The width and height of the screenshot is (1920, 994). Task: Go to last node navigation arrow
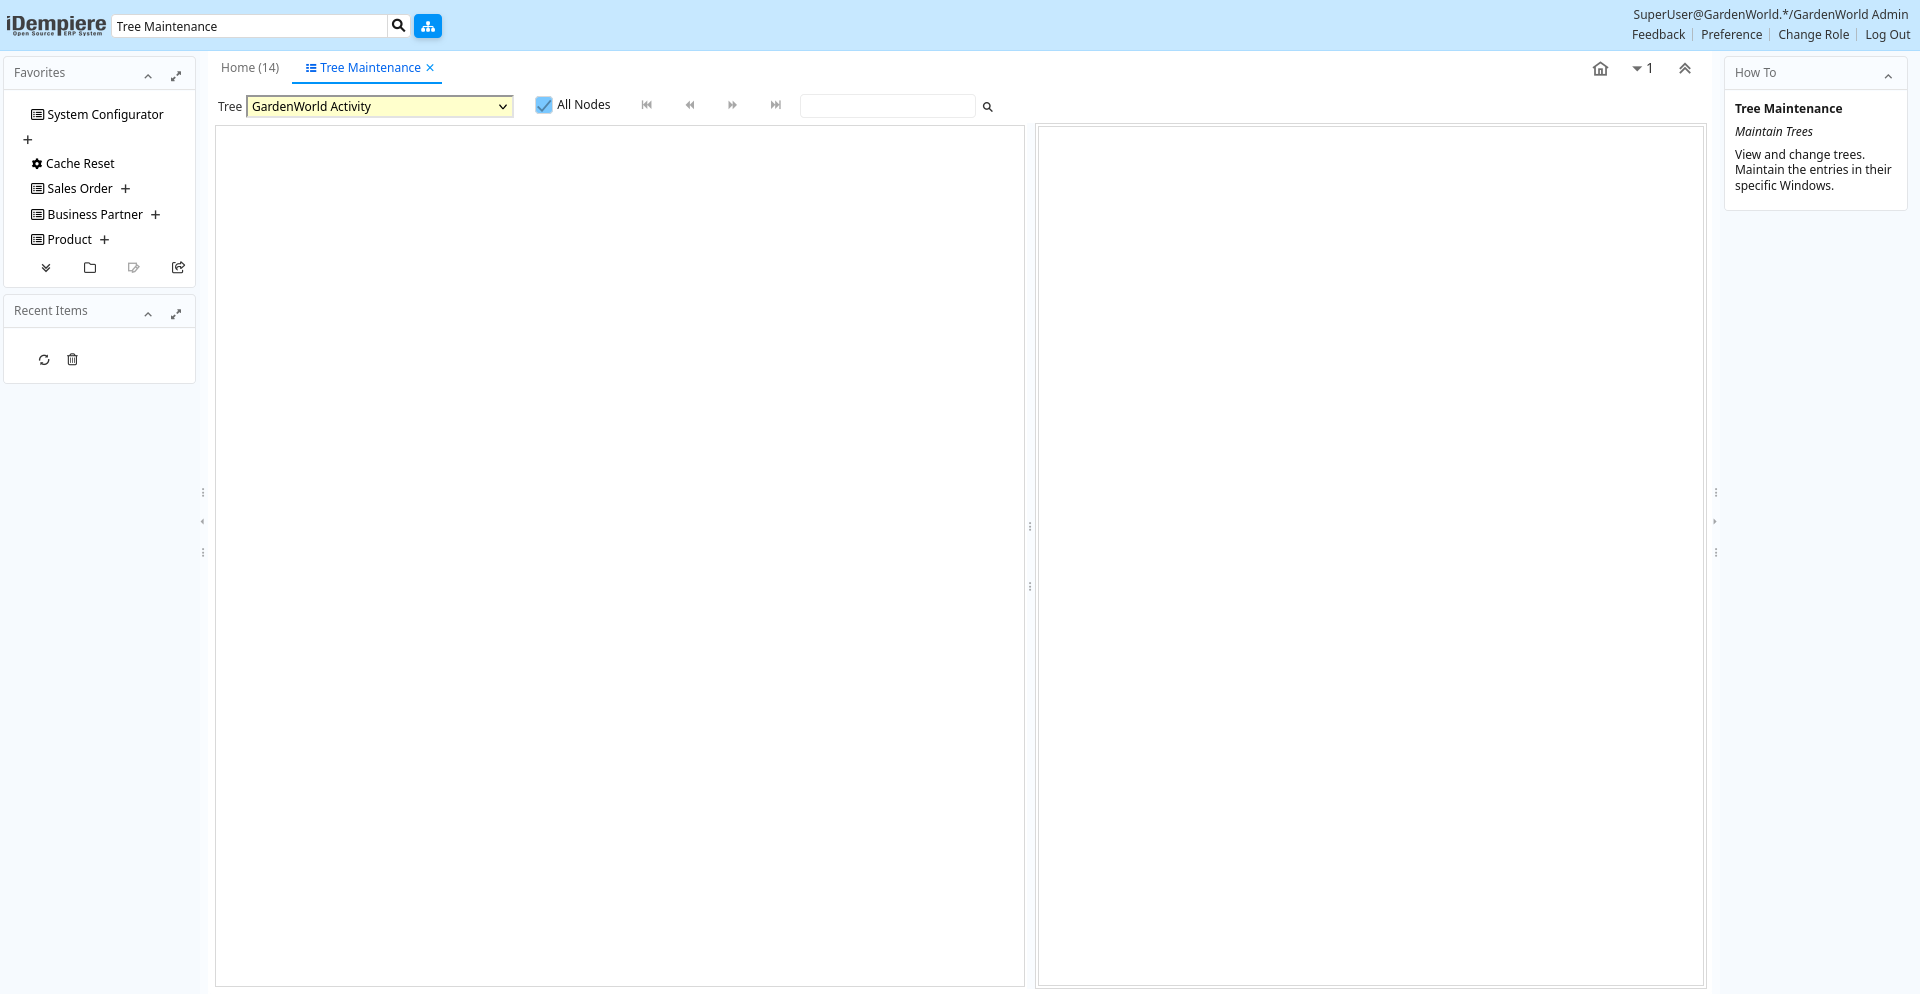coord(775,105)
